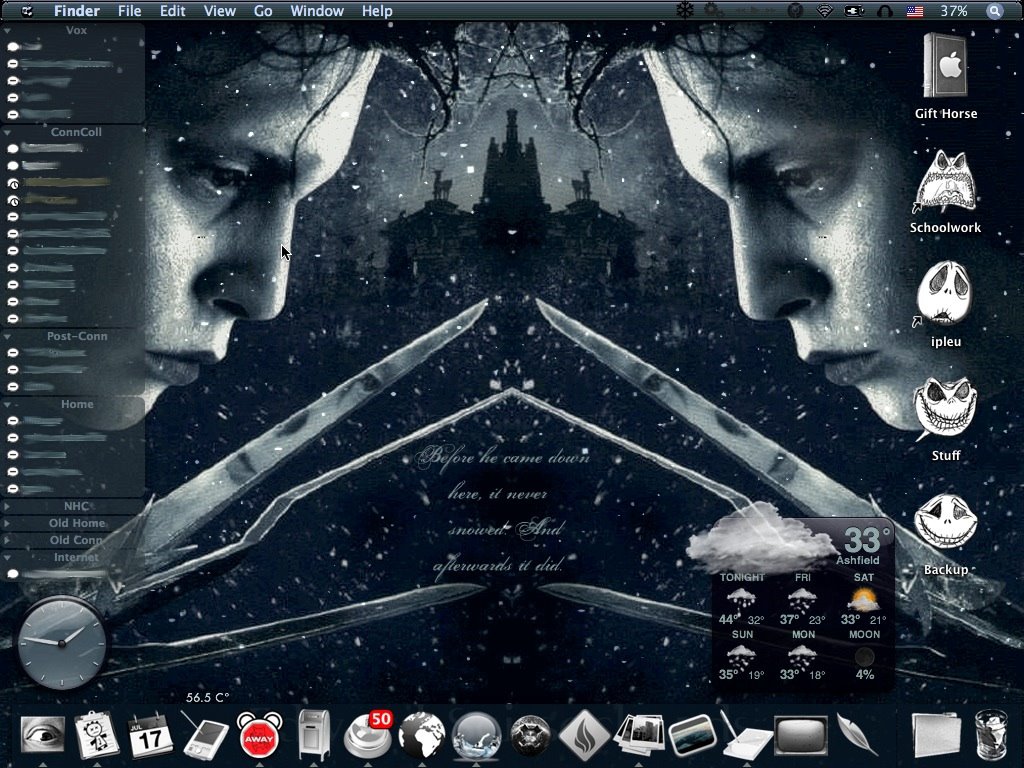Open the Wi-Fi status menu
1024x768 pixels.
click(825, 10)
